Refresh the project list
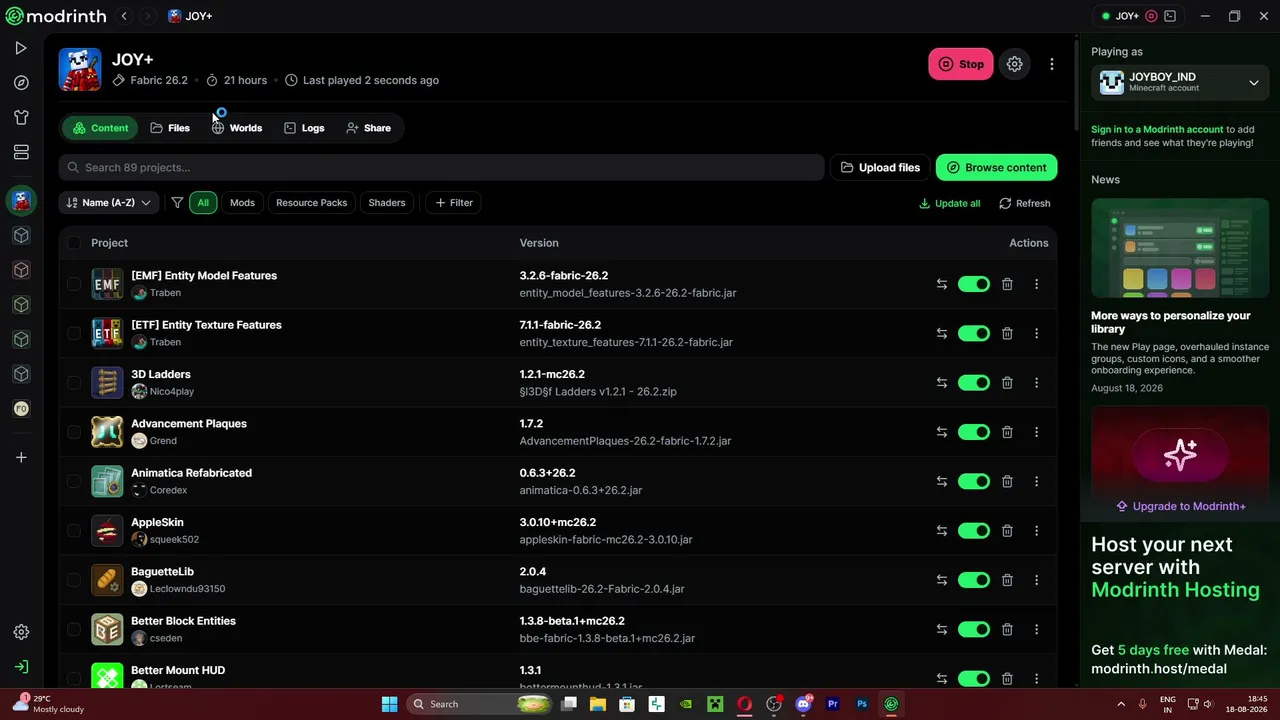Image resolution: width=1280 pixels, height=720 pixels. click(1025, 203)
